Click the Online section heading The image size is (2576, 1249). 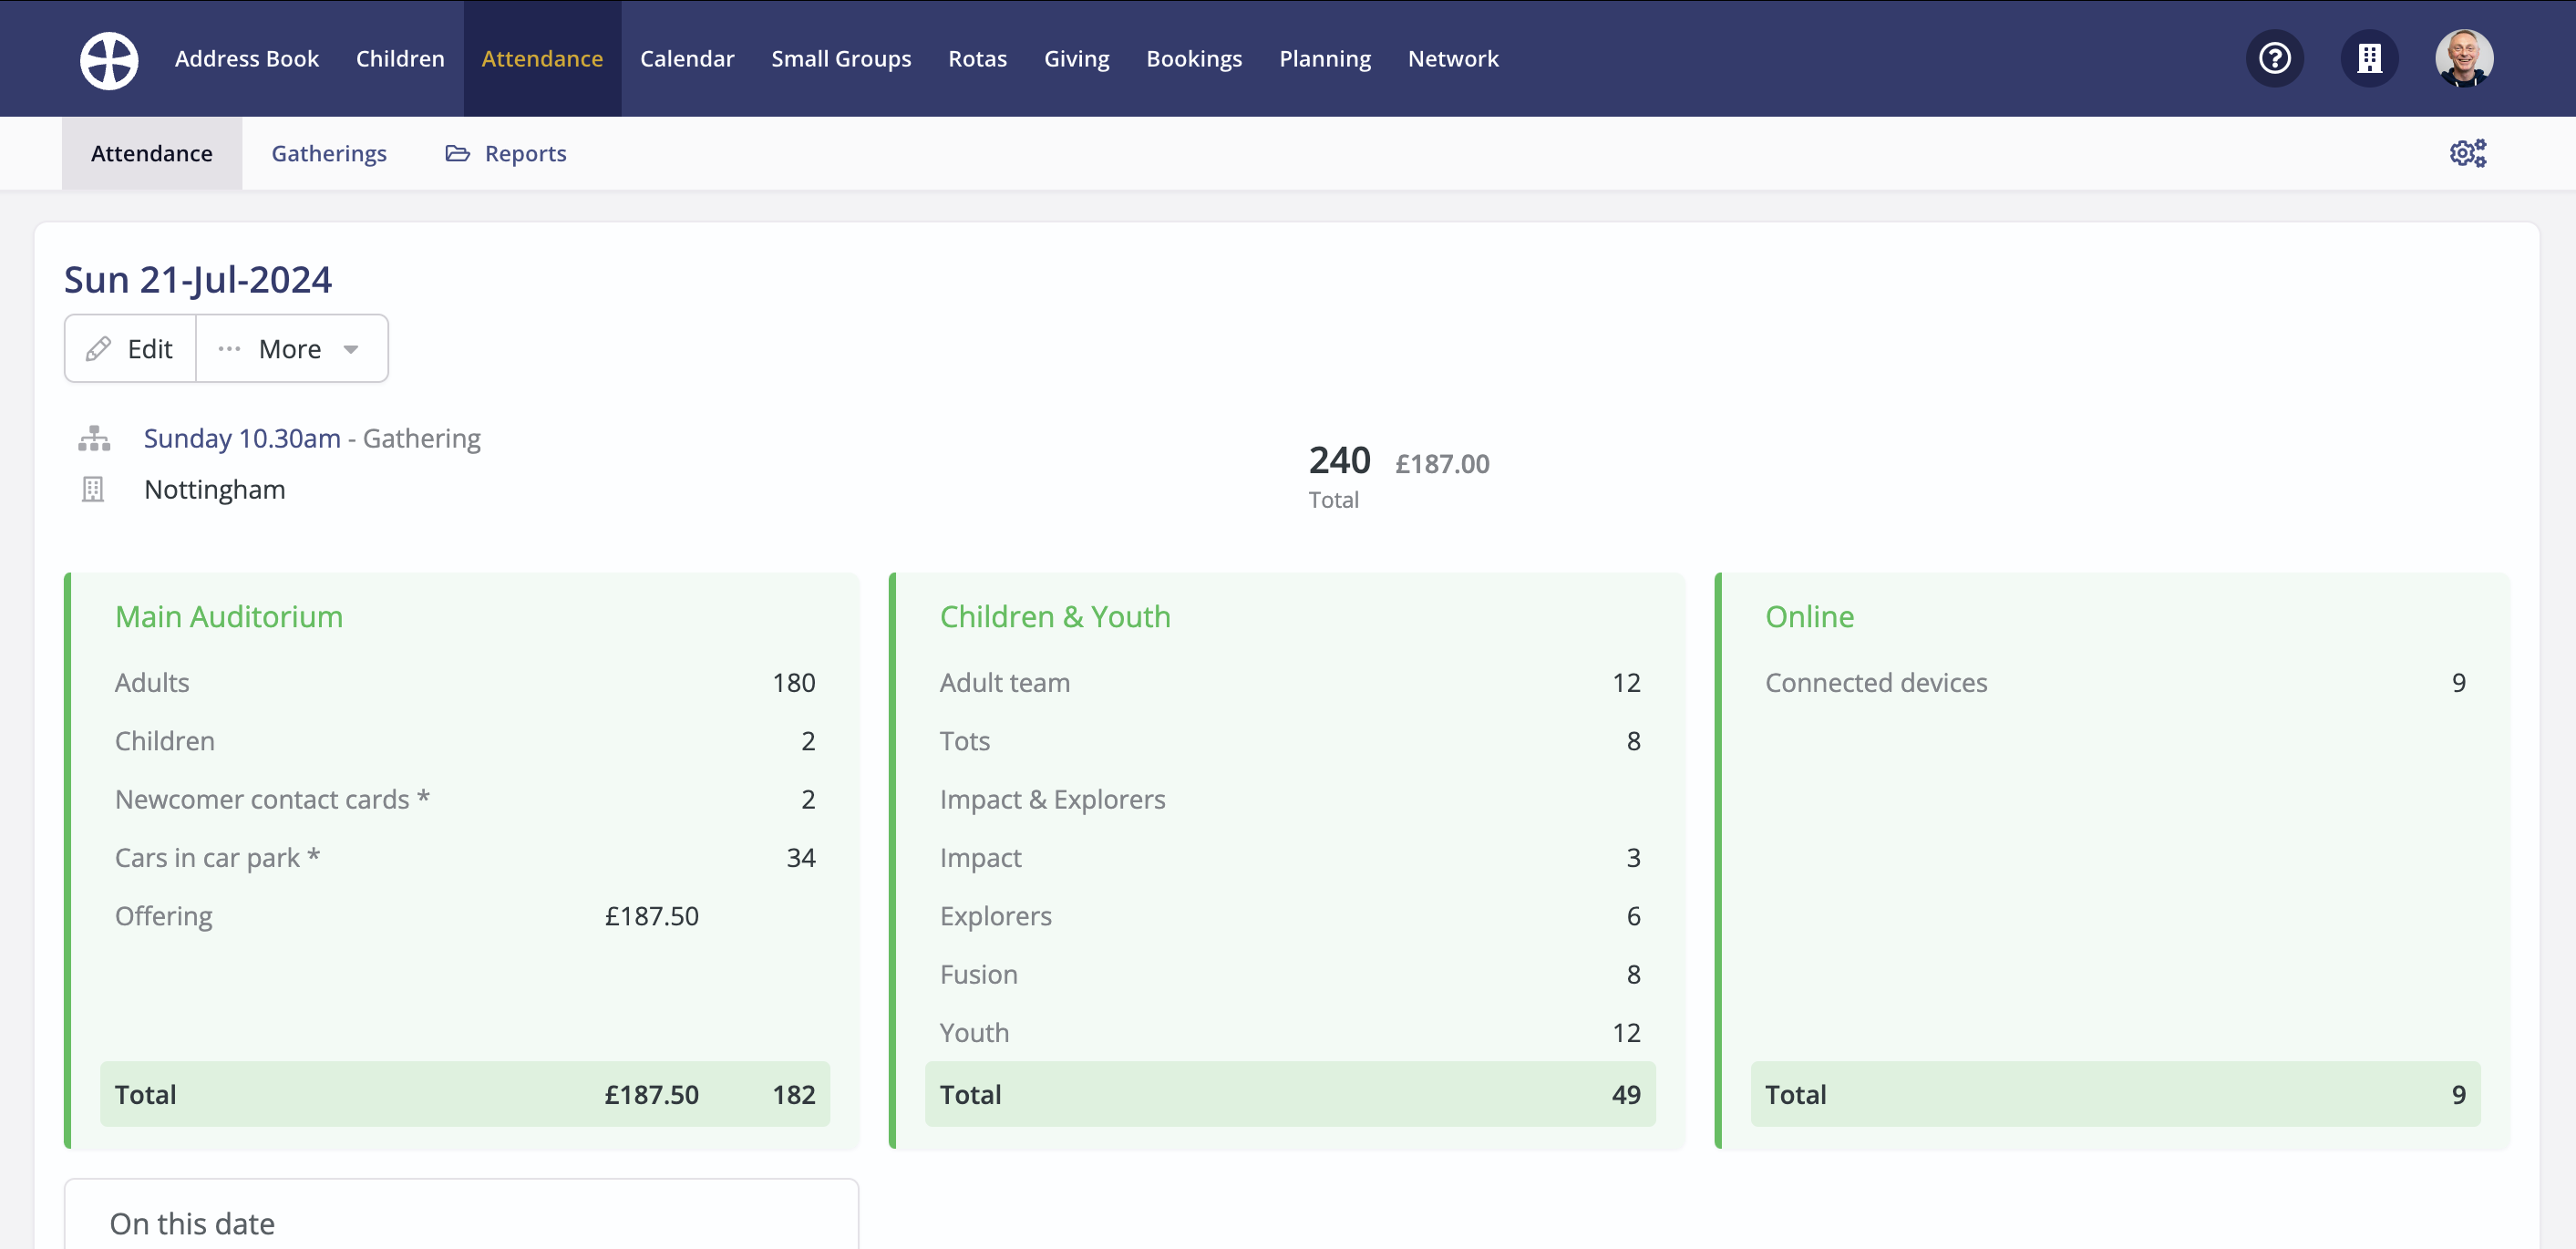pyautogui.click(x=1809, y=617)
